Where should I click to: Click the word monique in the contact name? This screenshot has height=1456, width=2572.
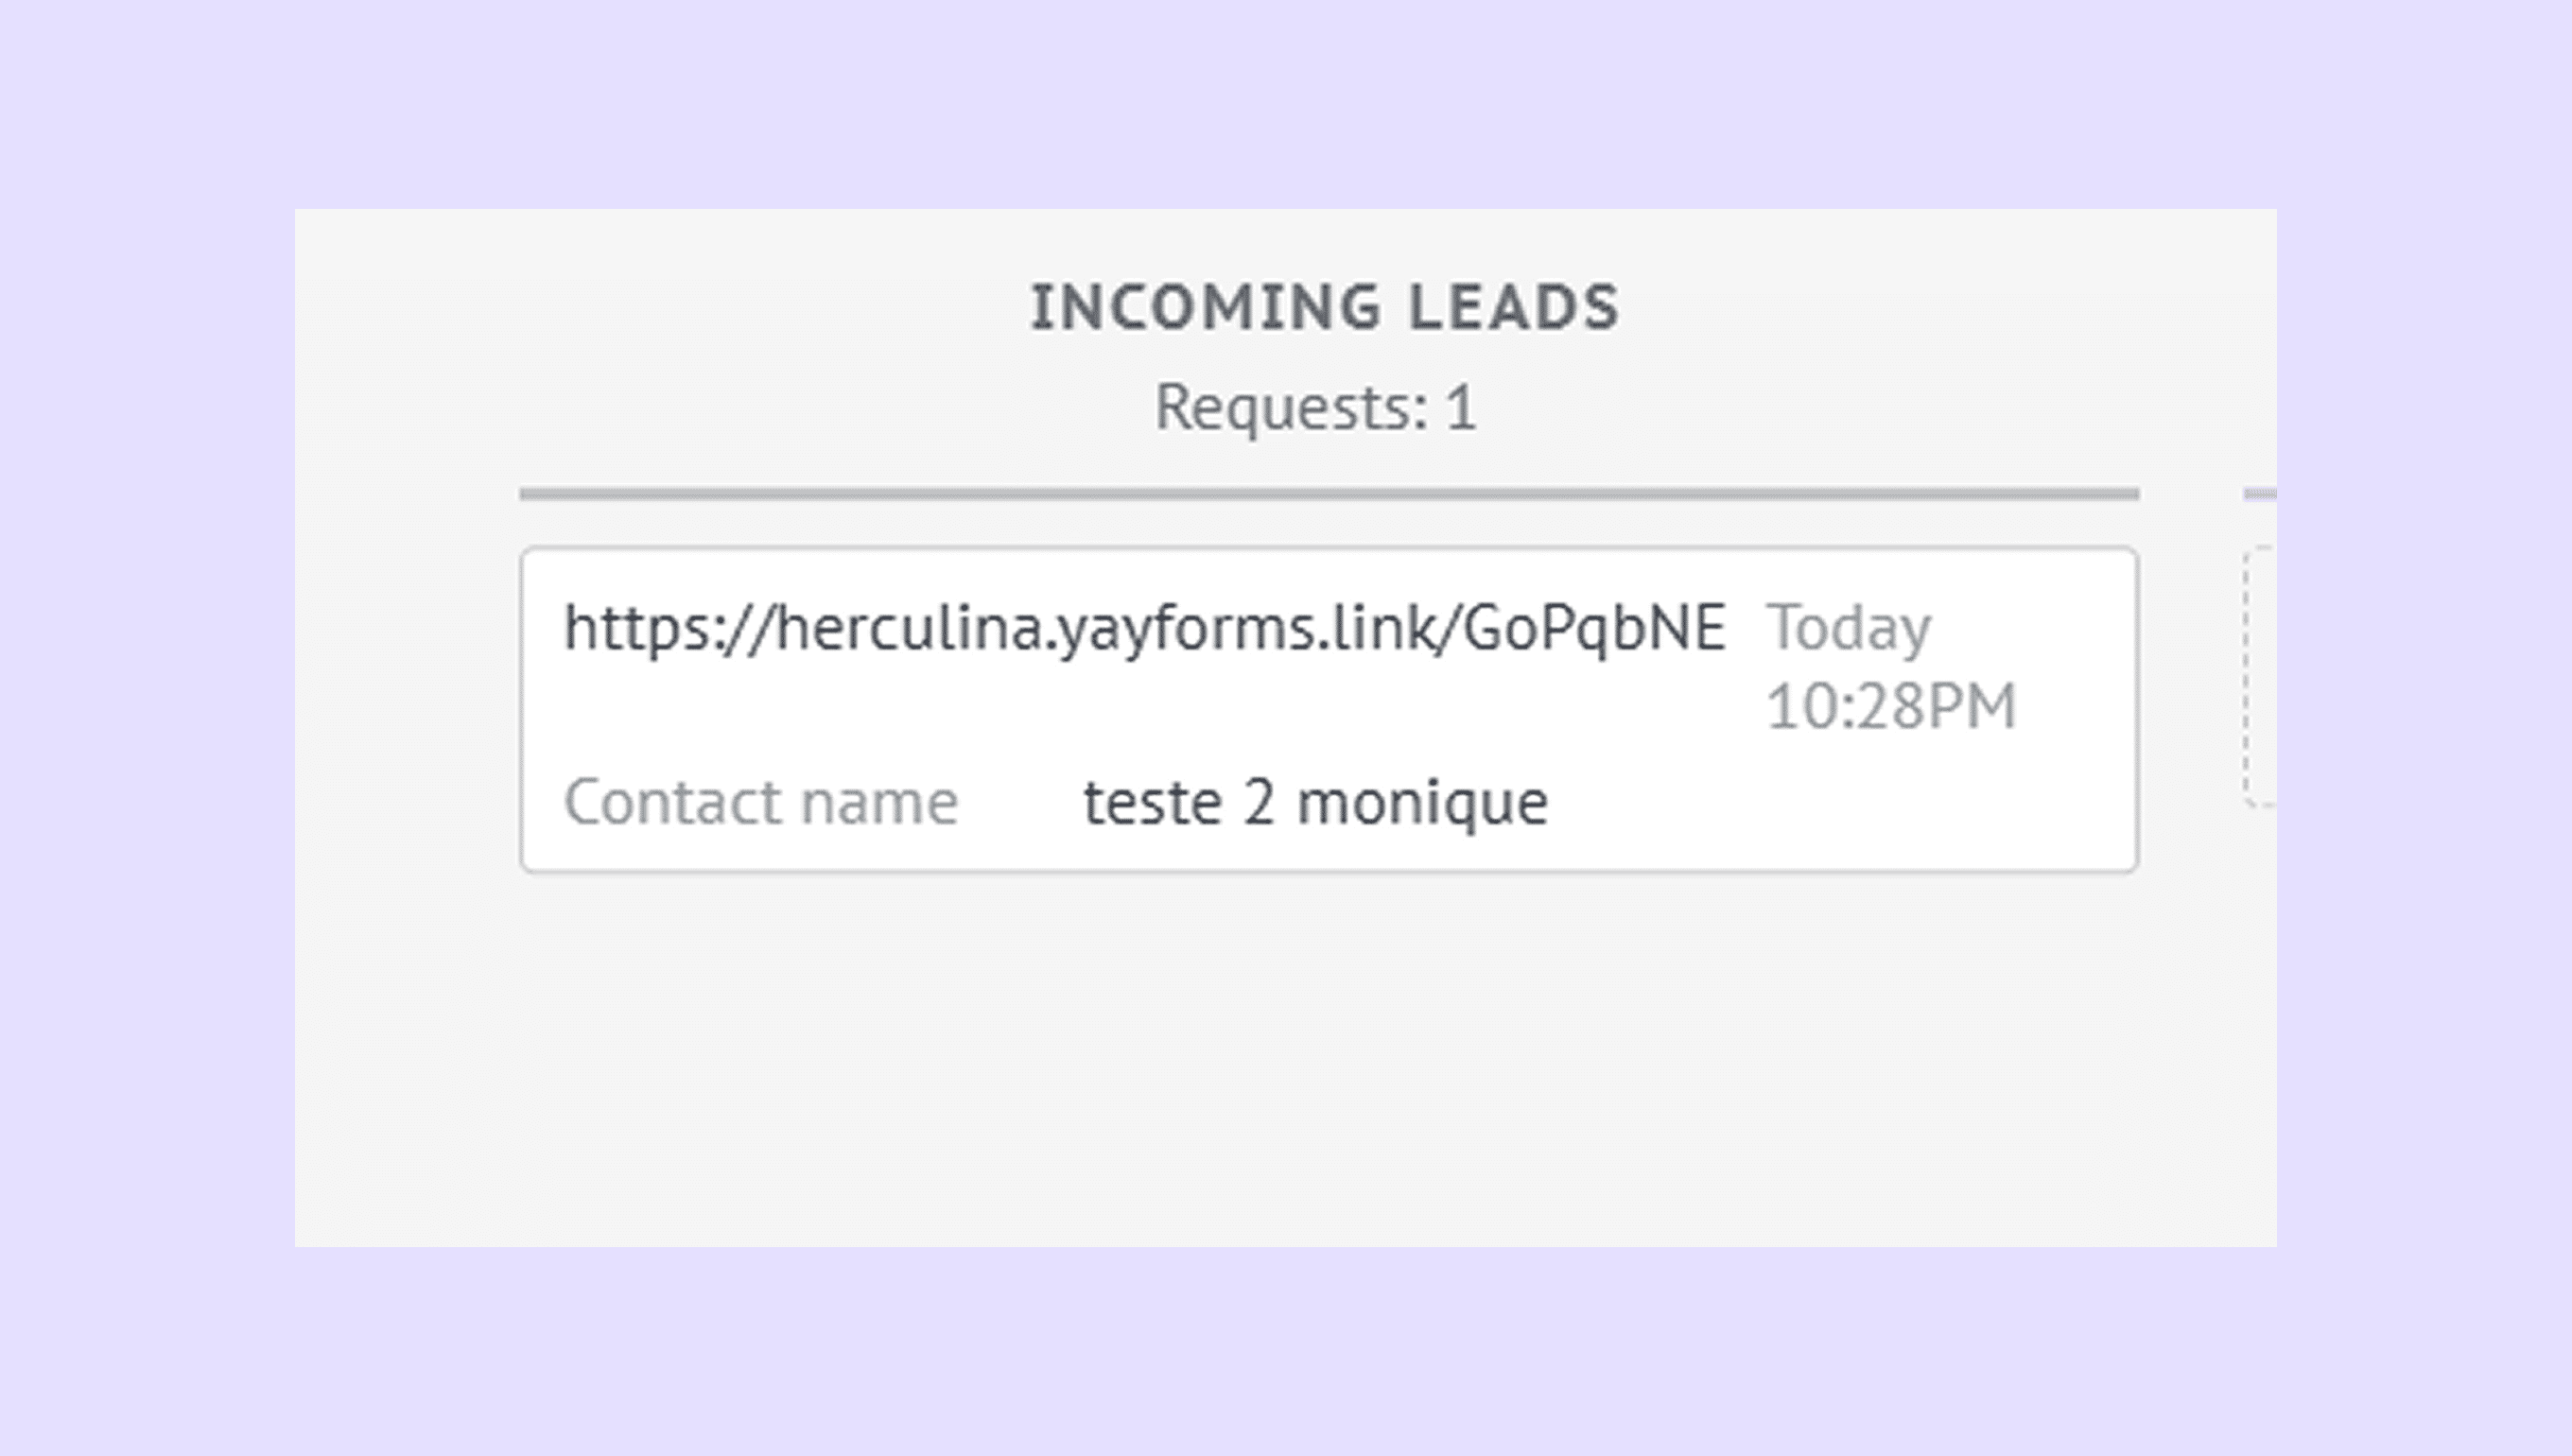[x=1421, y=802]
